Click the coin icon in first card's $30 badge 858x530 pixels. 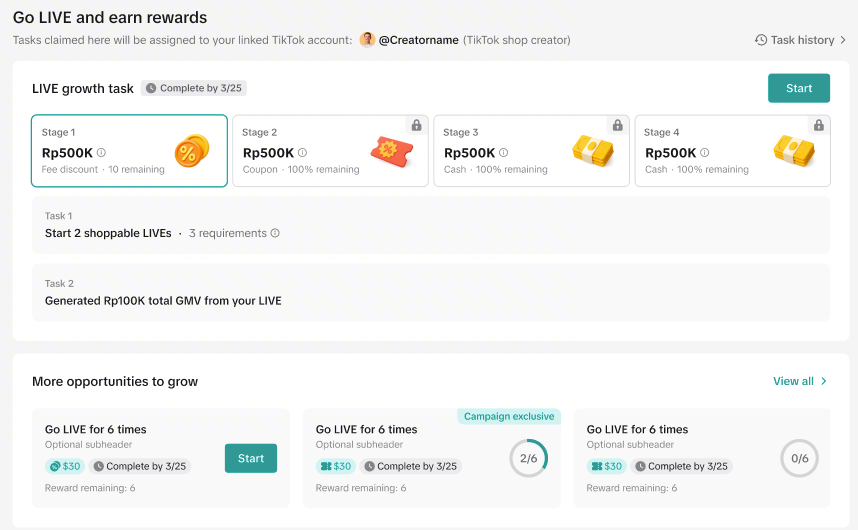click(x=55, y=467)
